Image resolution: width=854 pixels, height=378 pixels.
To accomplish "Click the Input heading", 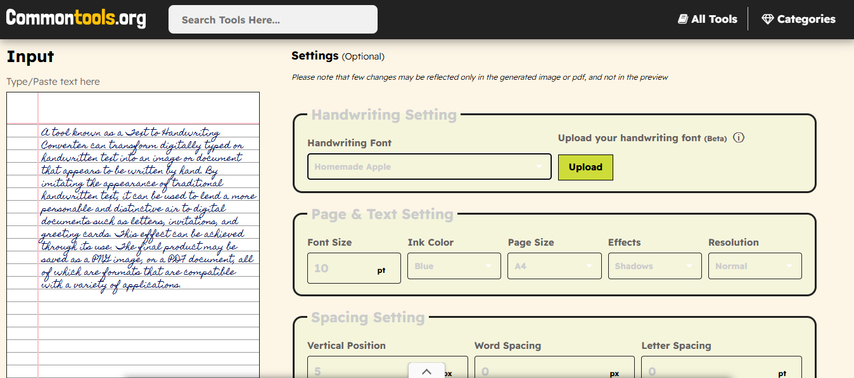I will [30, 57].
